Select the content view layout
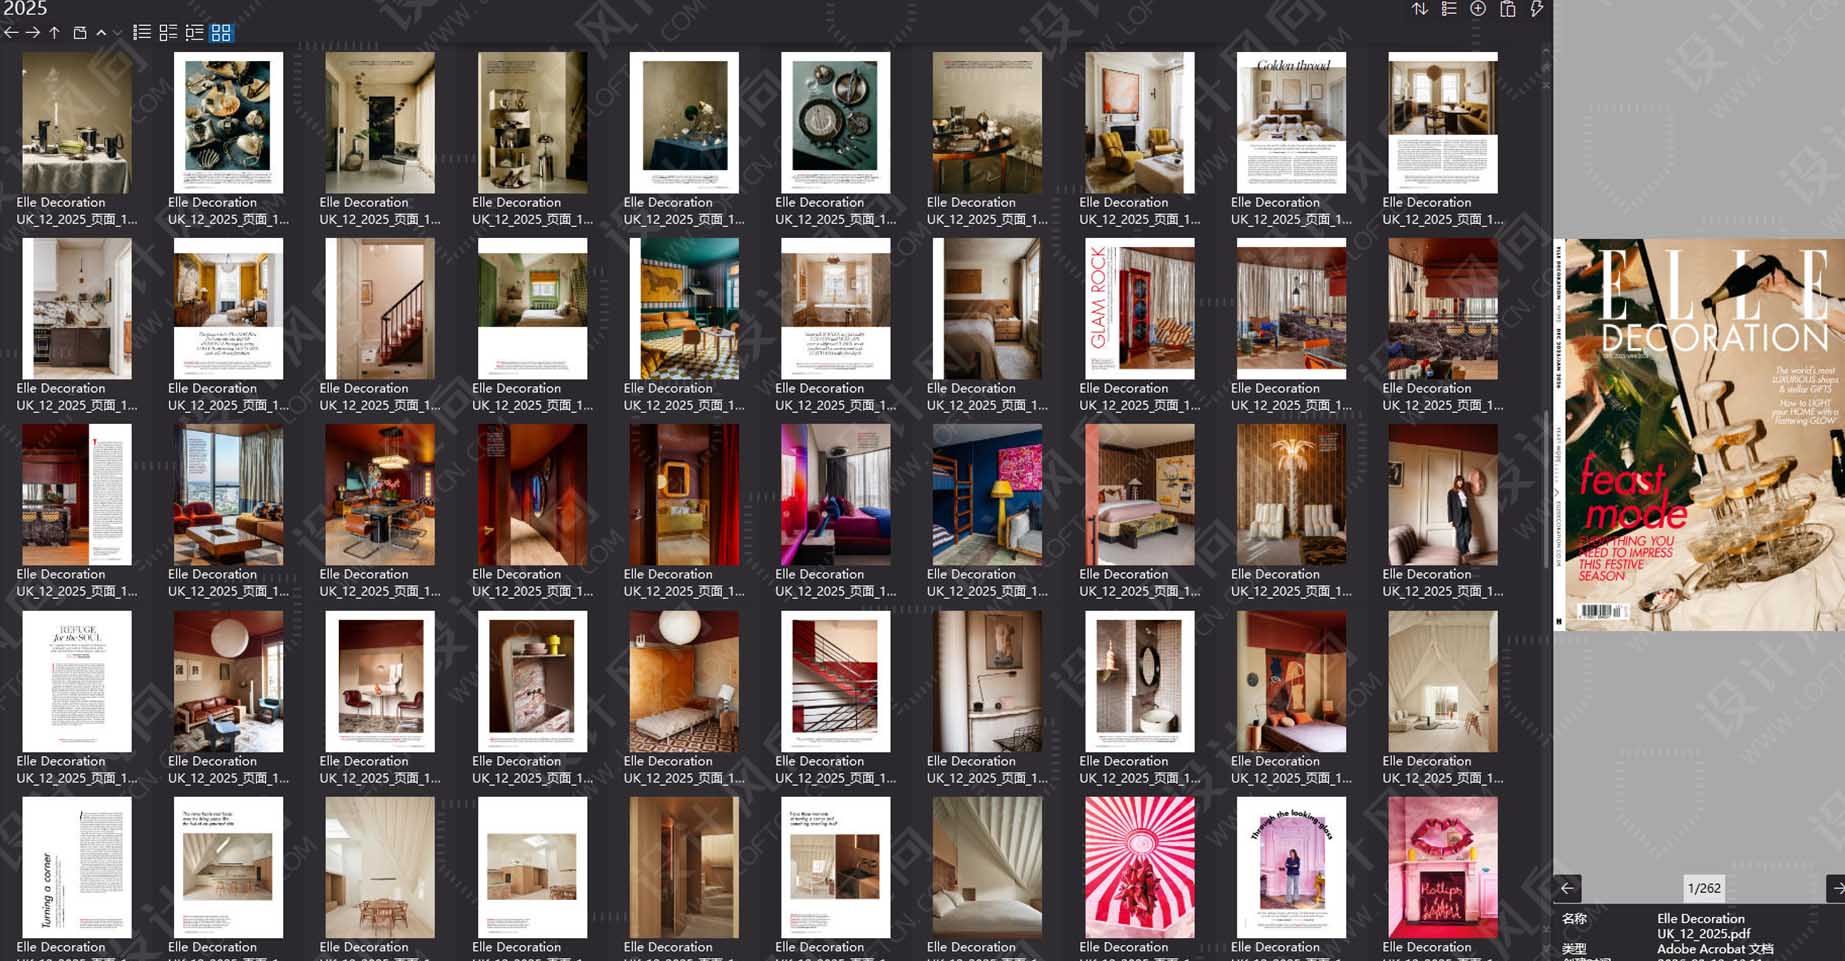The width and height of the screenshot is (1845, 961). [196, 33]
